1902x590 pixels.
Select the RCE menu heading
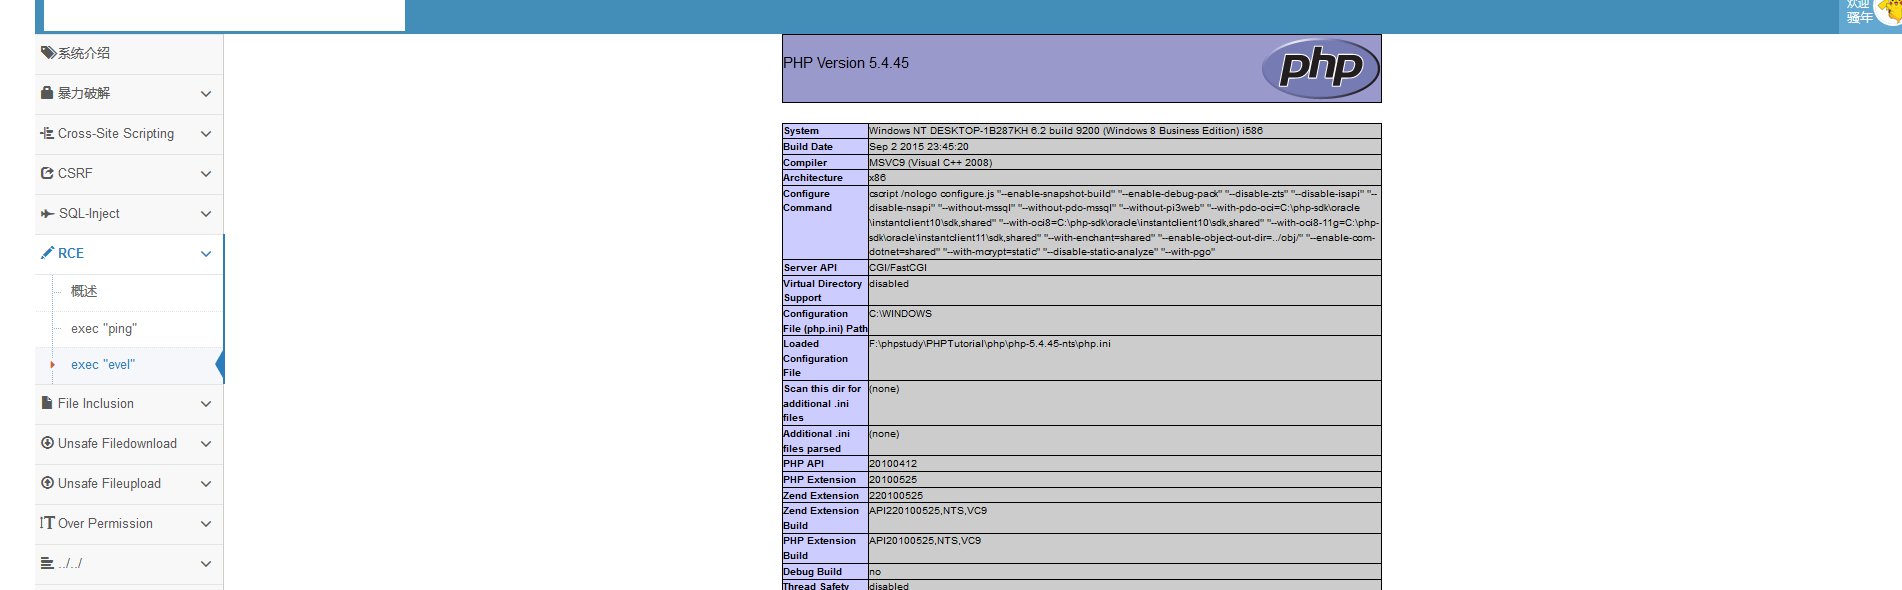point(129,254)
